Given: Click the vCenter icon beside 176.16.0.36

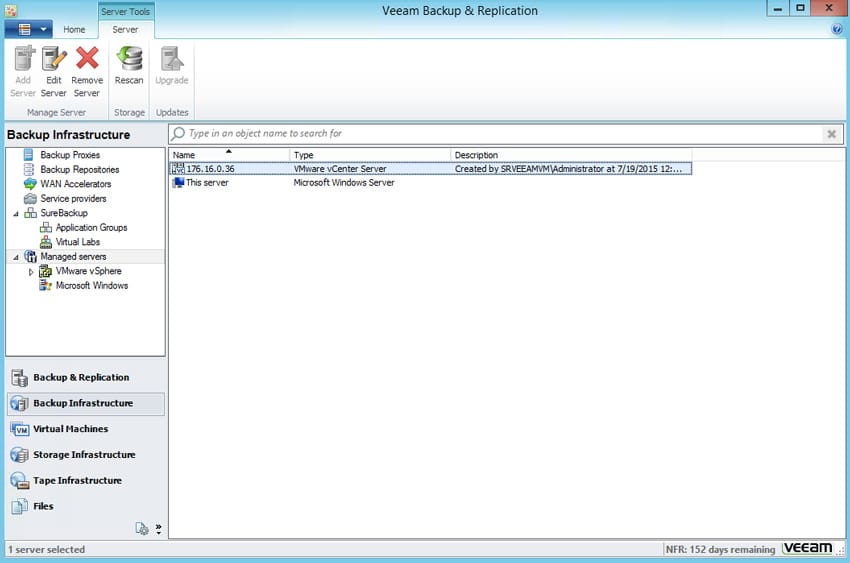Looking at the screenshot, I should (x=178, y=169).
